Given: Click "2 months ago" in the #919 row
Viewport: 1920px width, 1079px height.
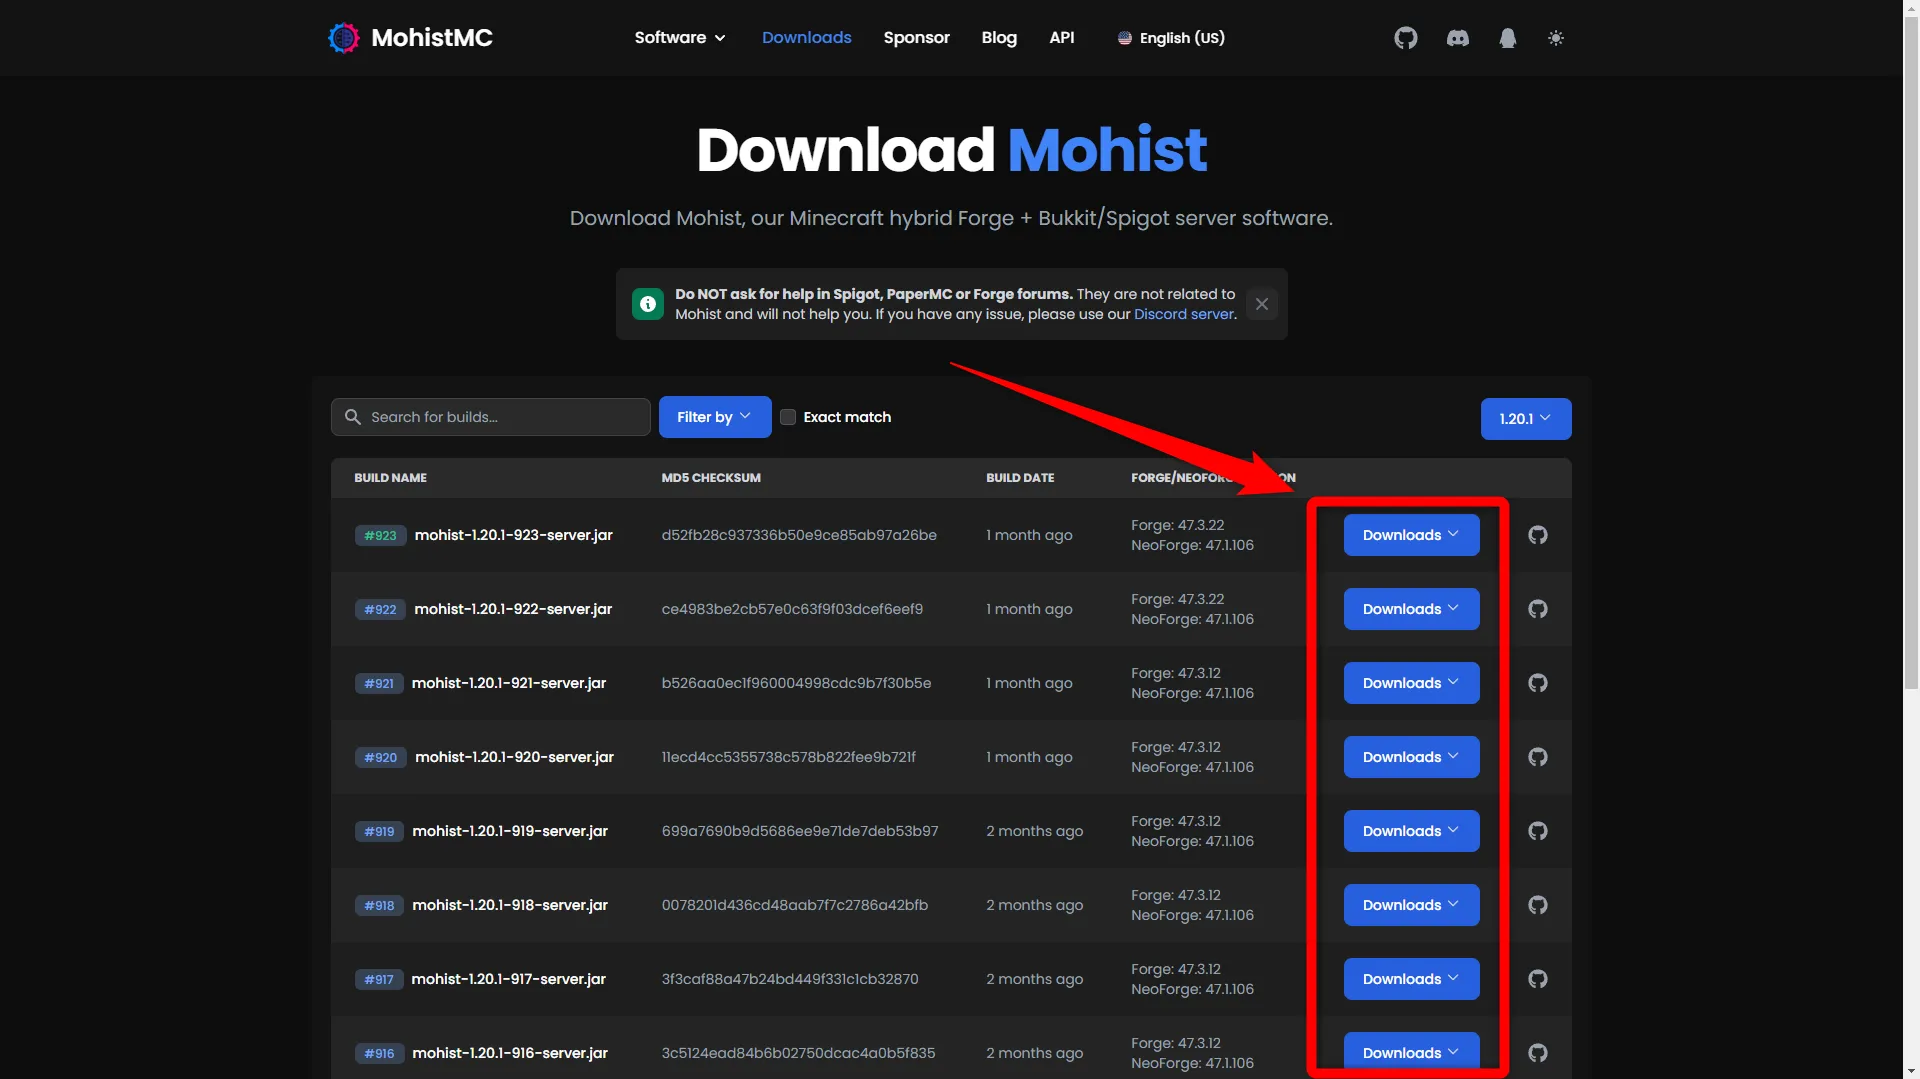Looking at the screenshot, I should [x=1034, y=831].
